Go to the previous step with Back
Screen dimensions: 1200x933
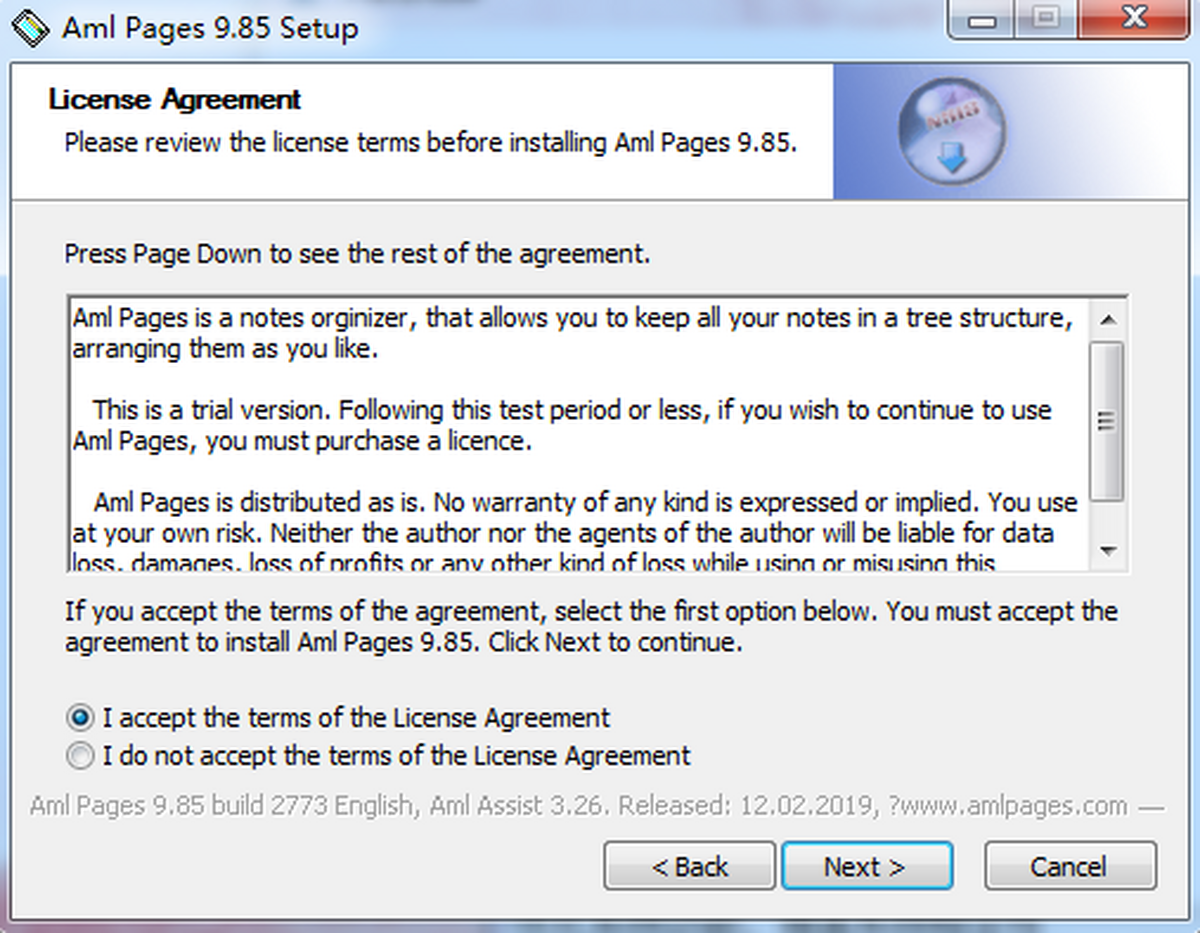689,866
